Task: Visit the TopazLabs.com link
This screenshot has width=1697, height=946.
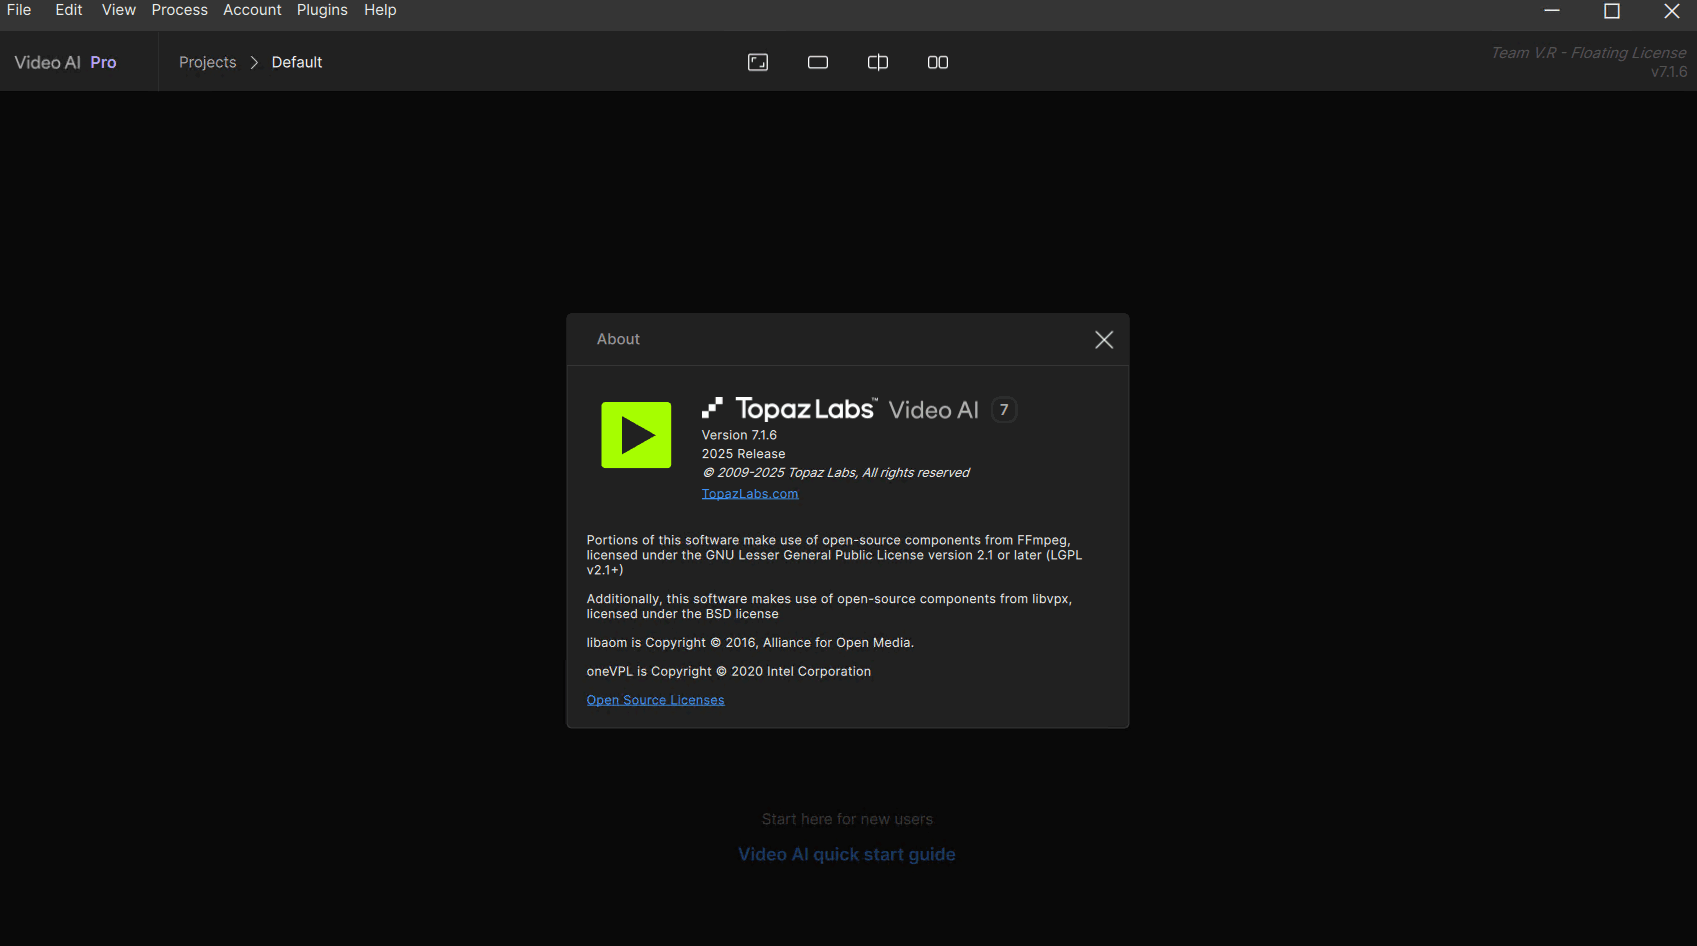Action: (750, 494)
